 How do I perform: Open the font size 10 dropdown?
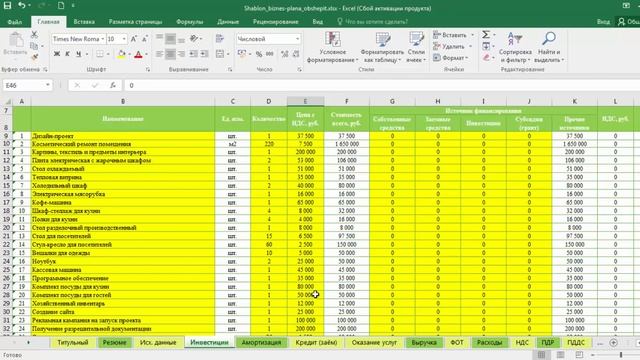[x=124, y=39]
